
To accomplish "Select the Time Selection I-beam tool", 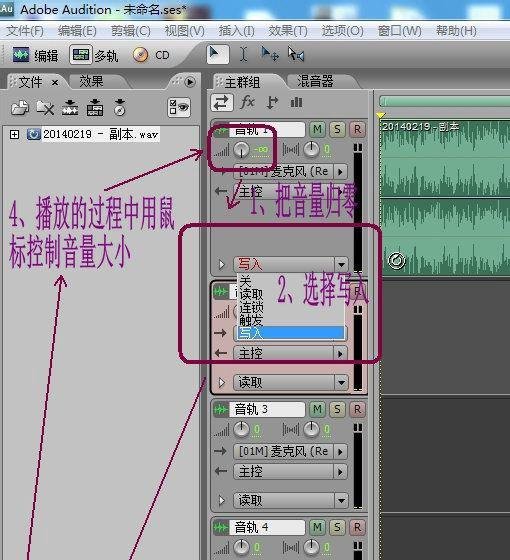I will [x=244, y=55].
